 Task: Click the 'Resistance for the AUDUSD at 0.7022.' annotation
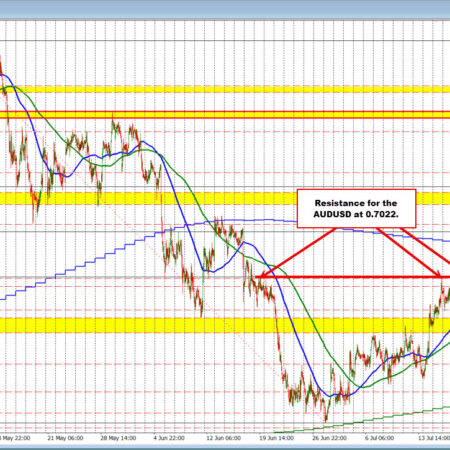356,209
